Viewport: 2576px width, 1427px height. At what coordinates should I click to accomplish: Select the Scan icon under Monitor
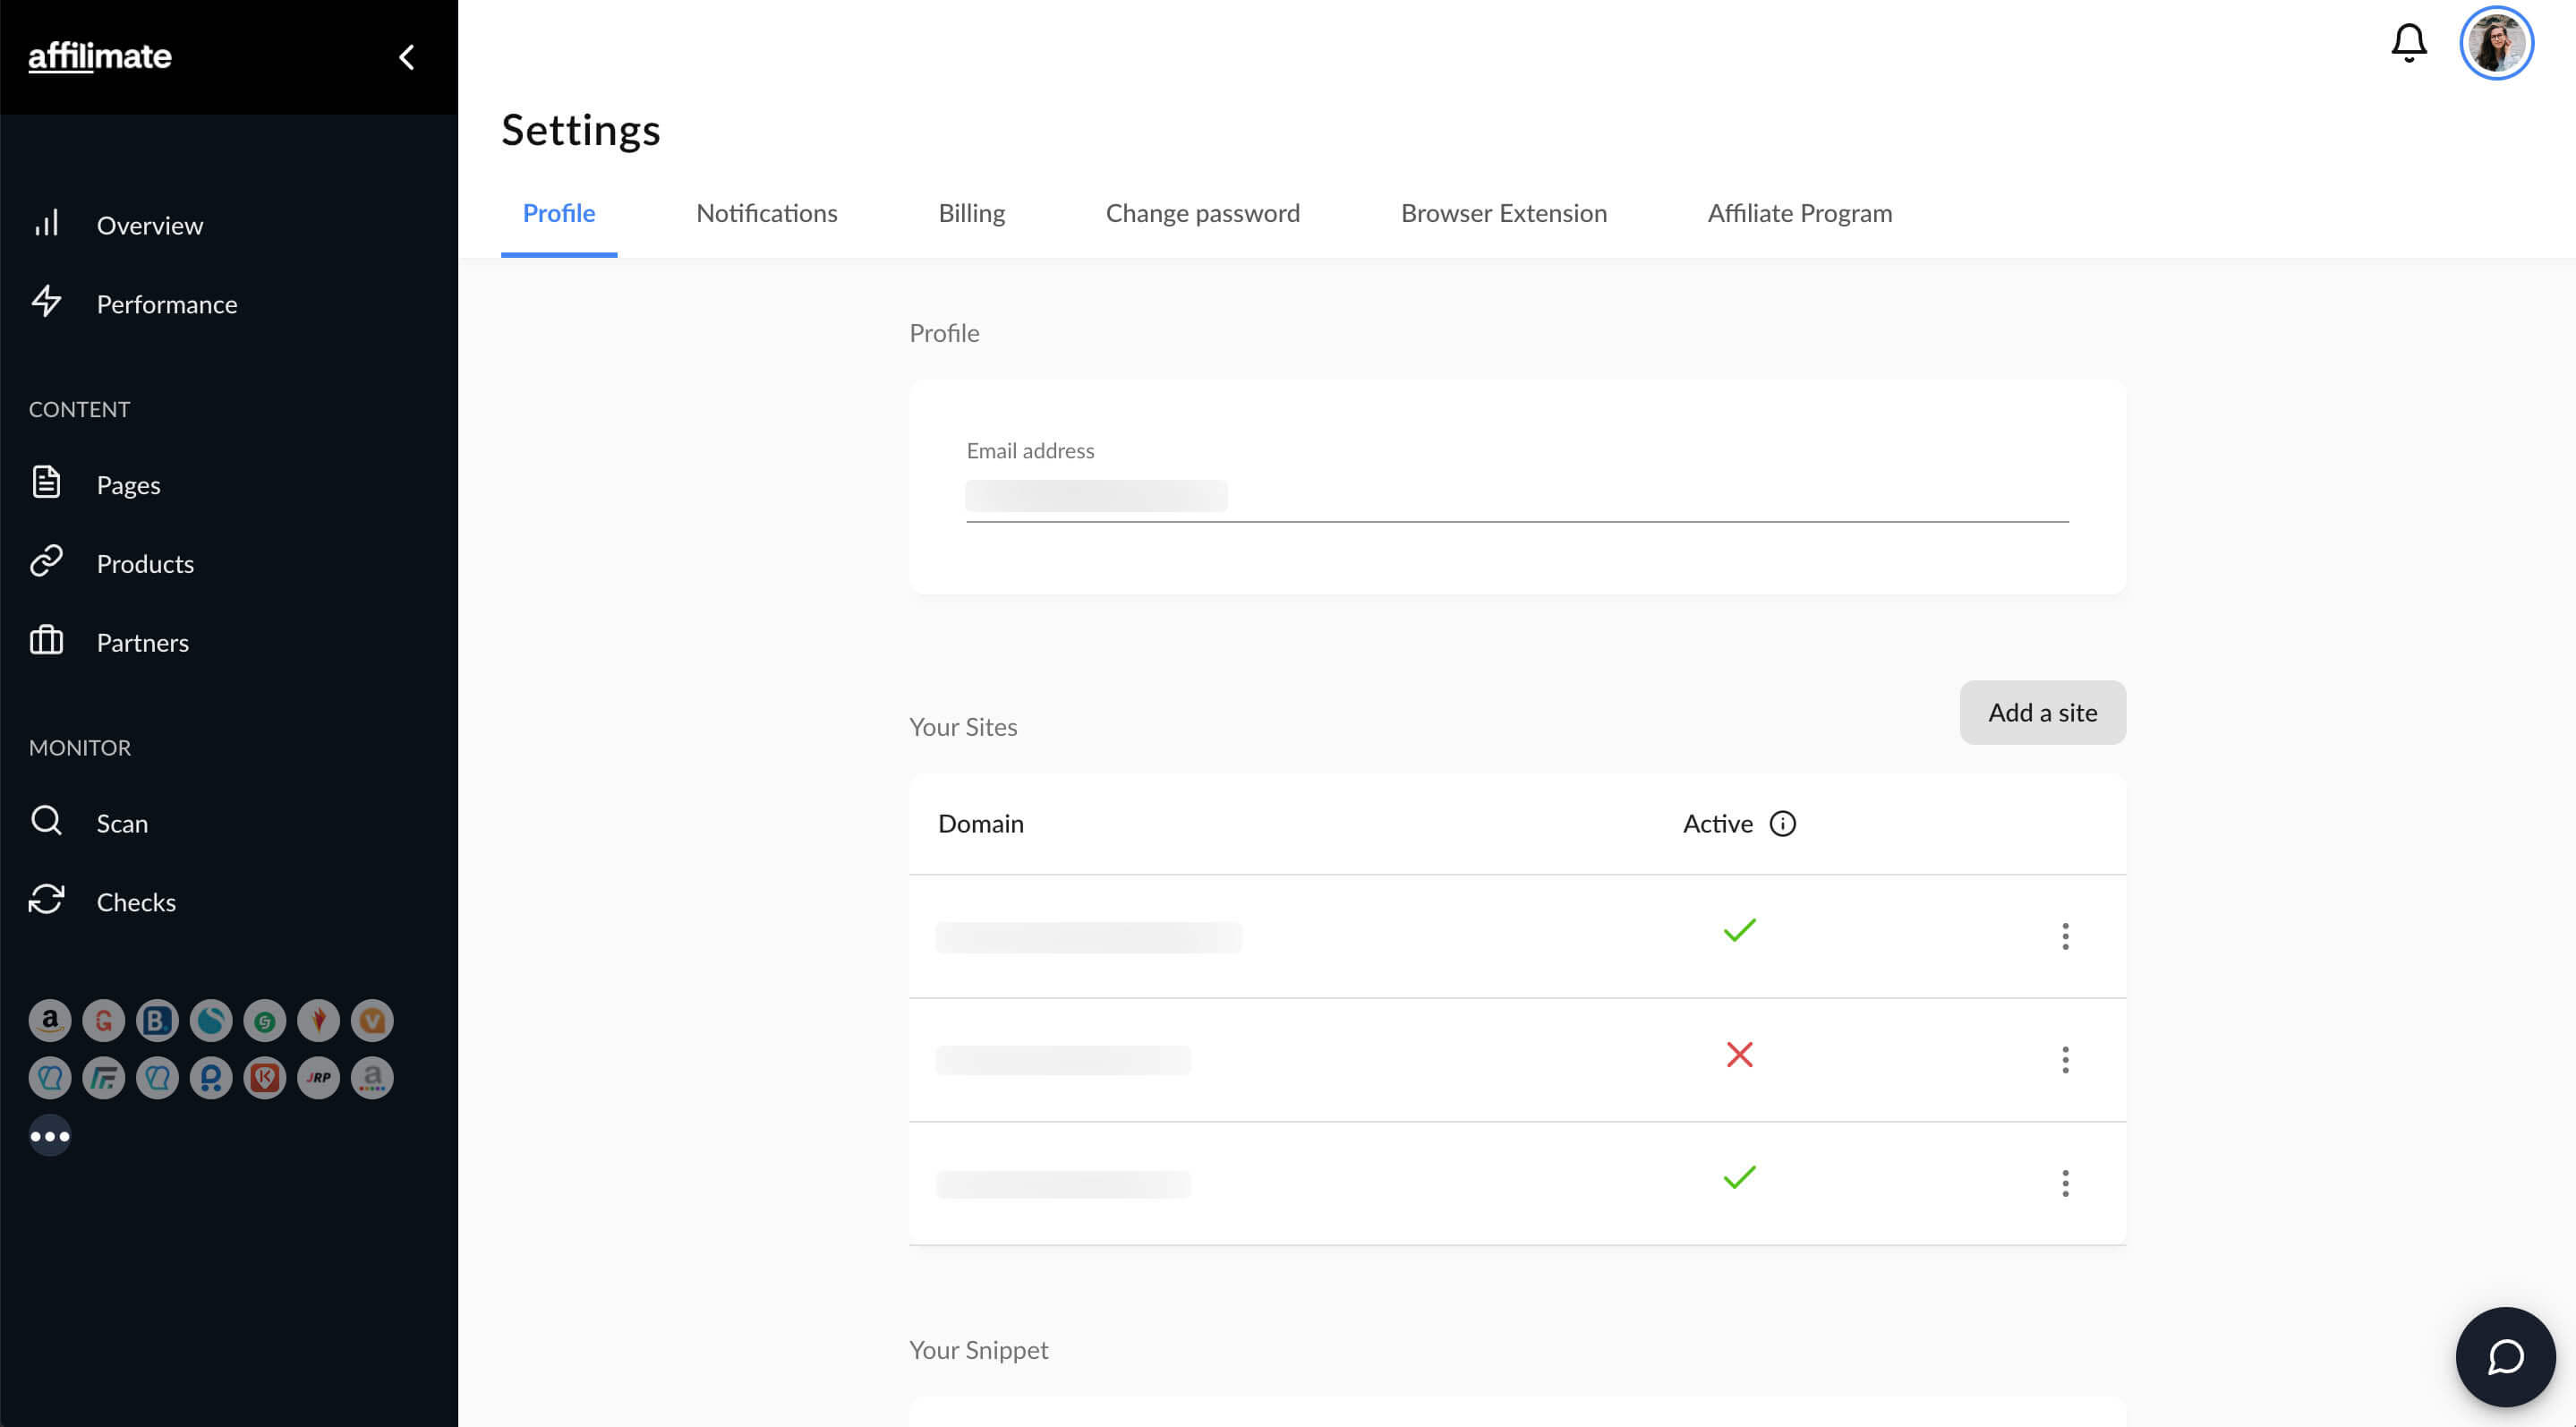47,821
